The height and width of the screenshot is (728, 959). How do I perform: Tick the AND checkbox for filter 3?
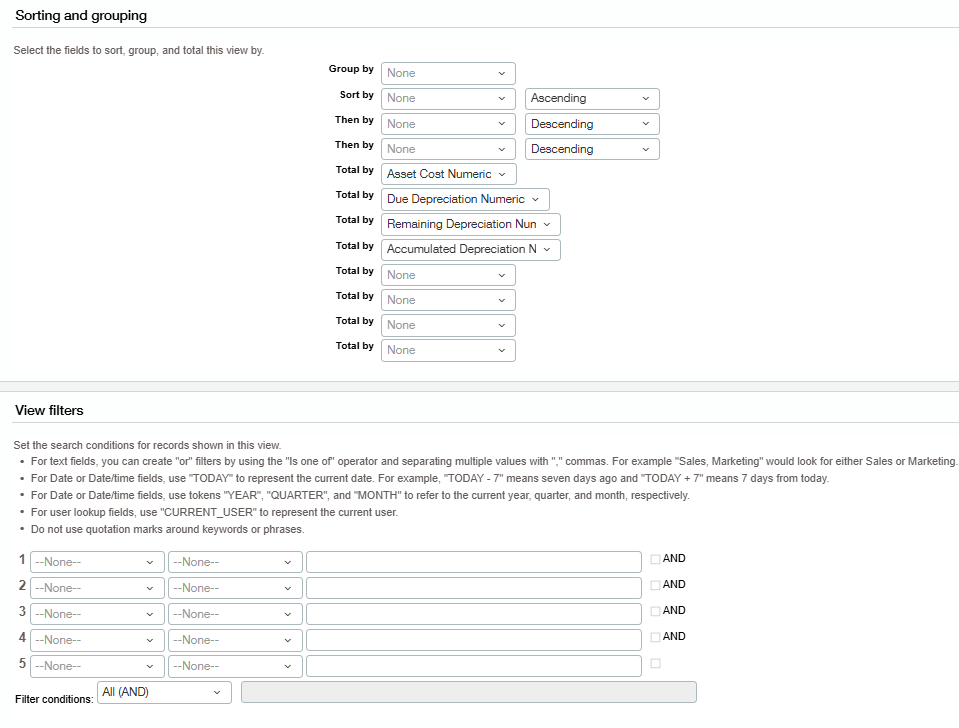[x=655, y=611]
